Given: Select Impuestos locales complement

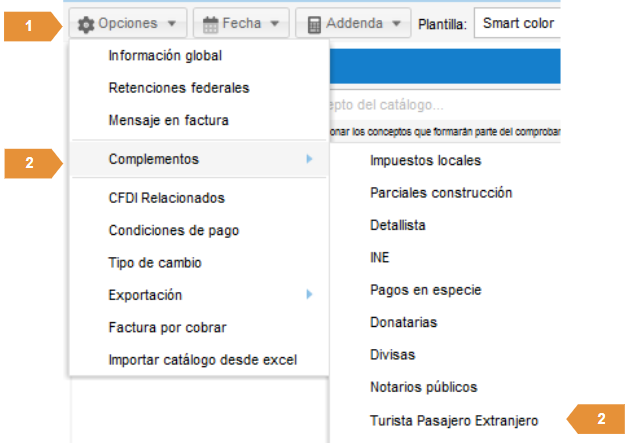Looking at the screenshot, I should click(x=425, y=160).
